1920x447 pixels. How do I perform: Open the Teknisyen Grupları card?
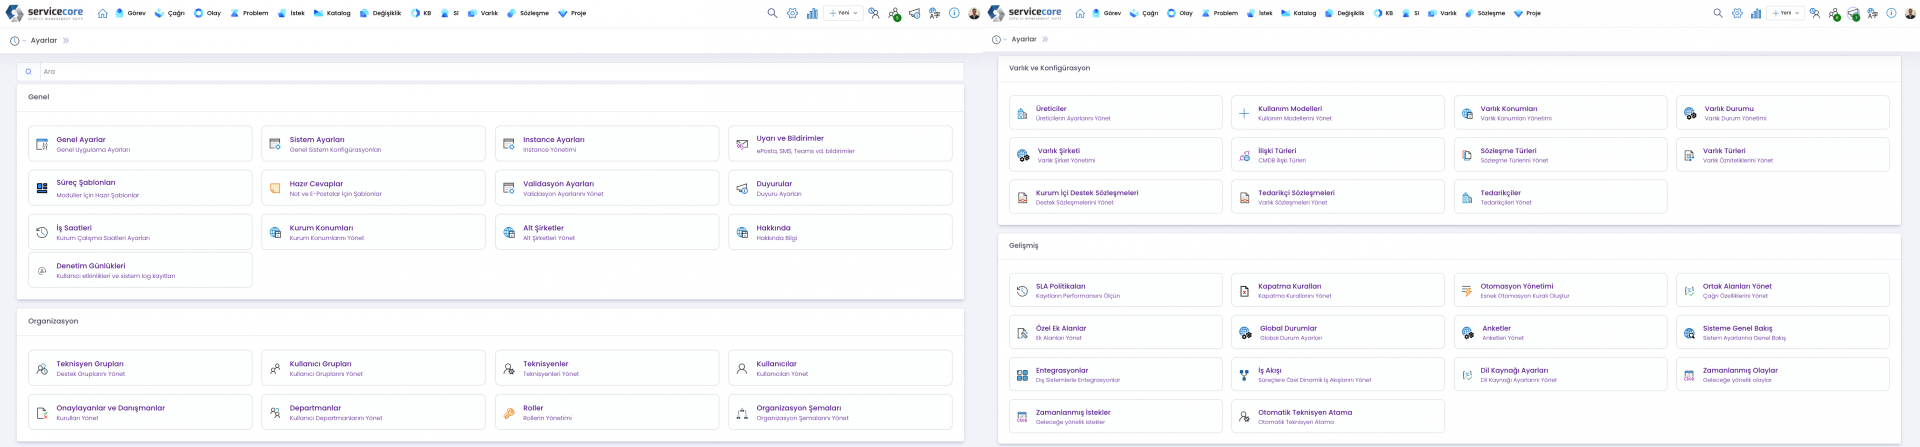139,368
